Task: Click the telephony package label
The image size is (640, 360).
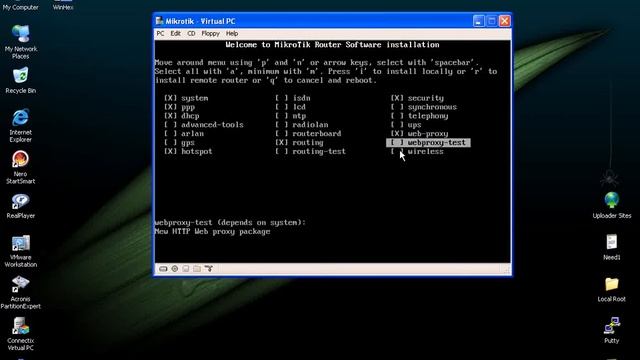Action: pos(428,116)
